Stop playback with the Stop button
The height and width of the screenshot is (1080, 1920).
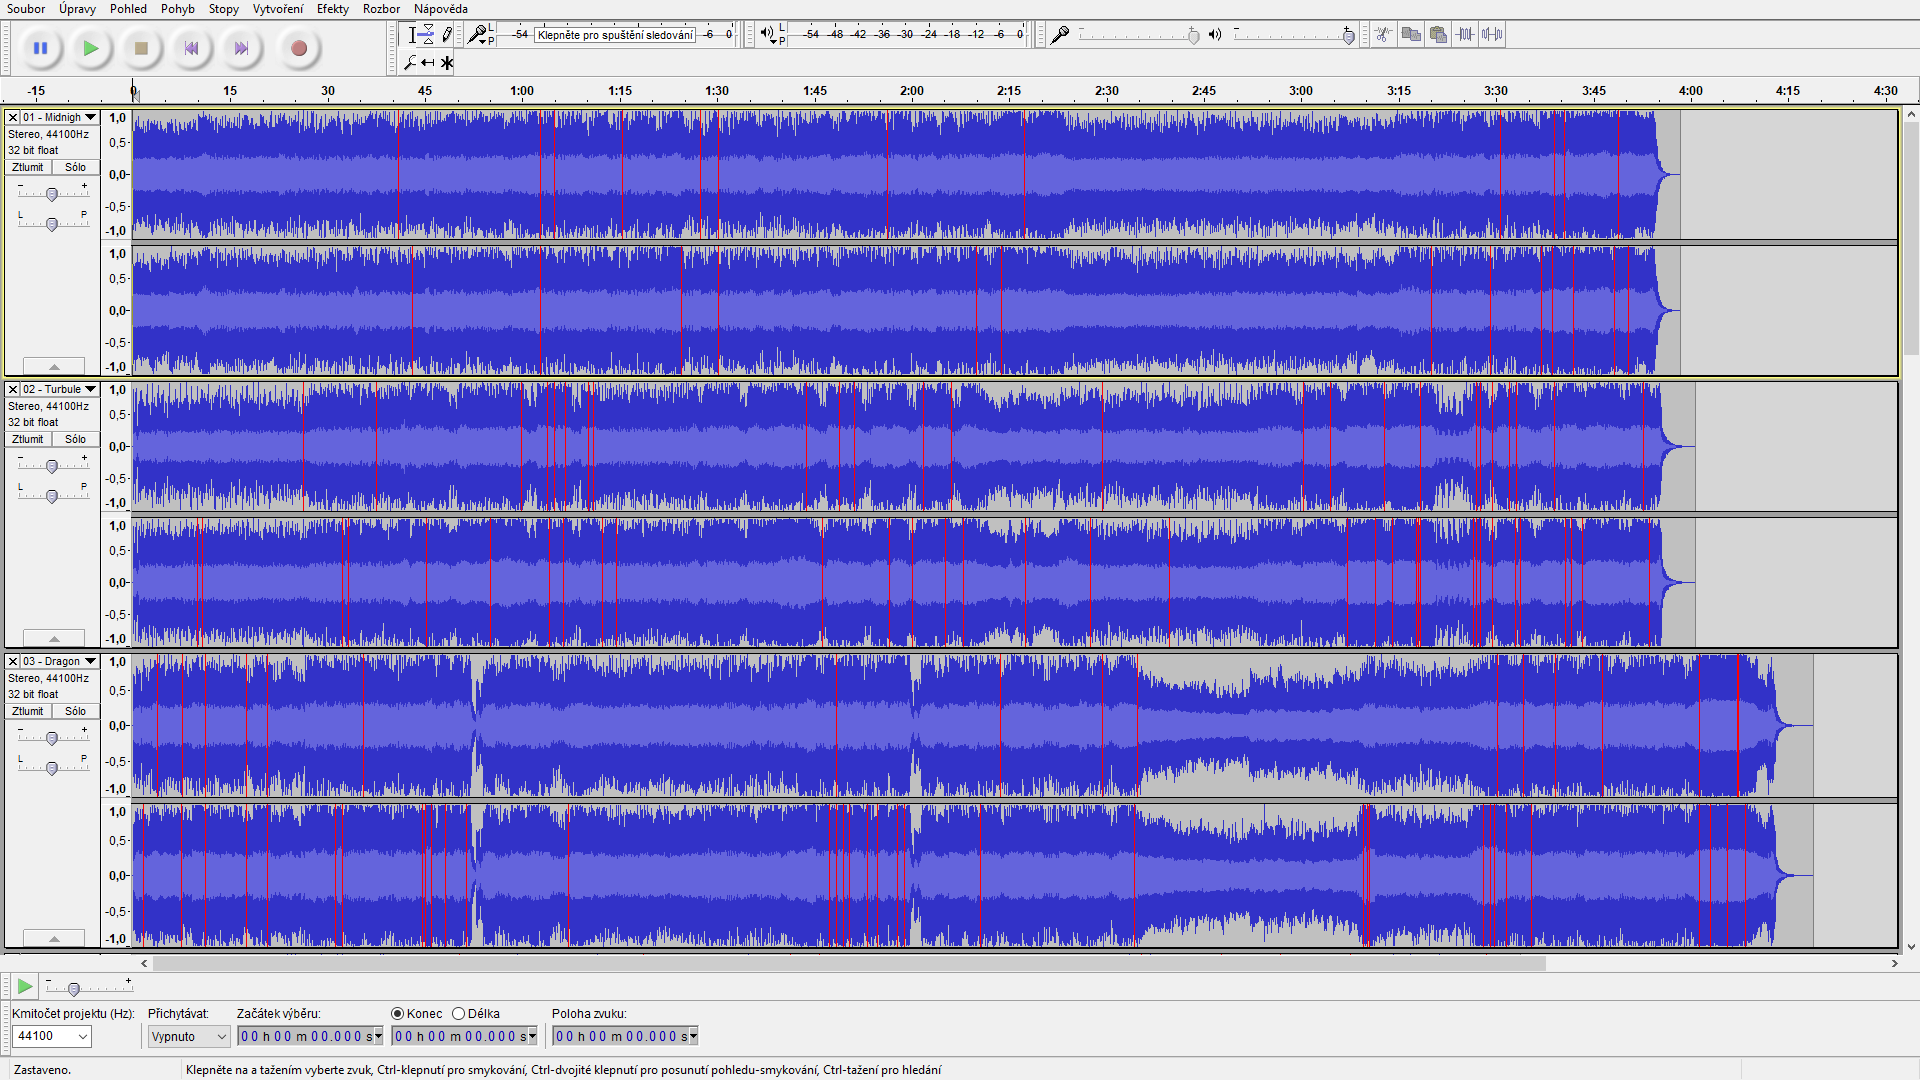141,48
